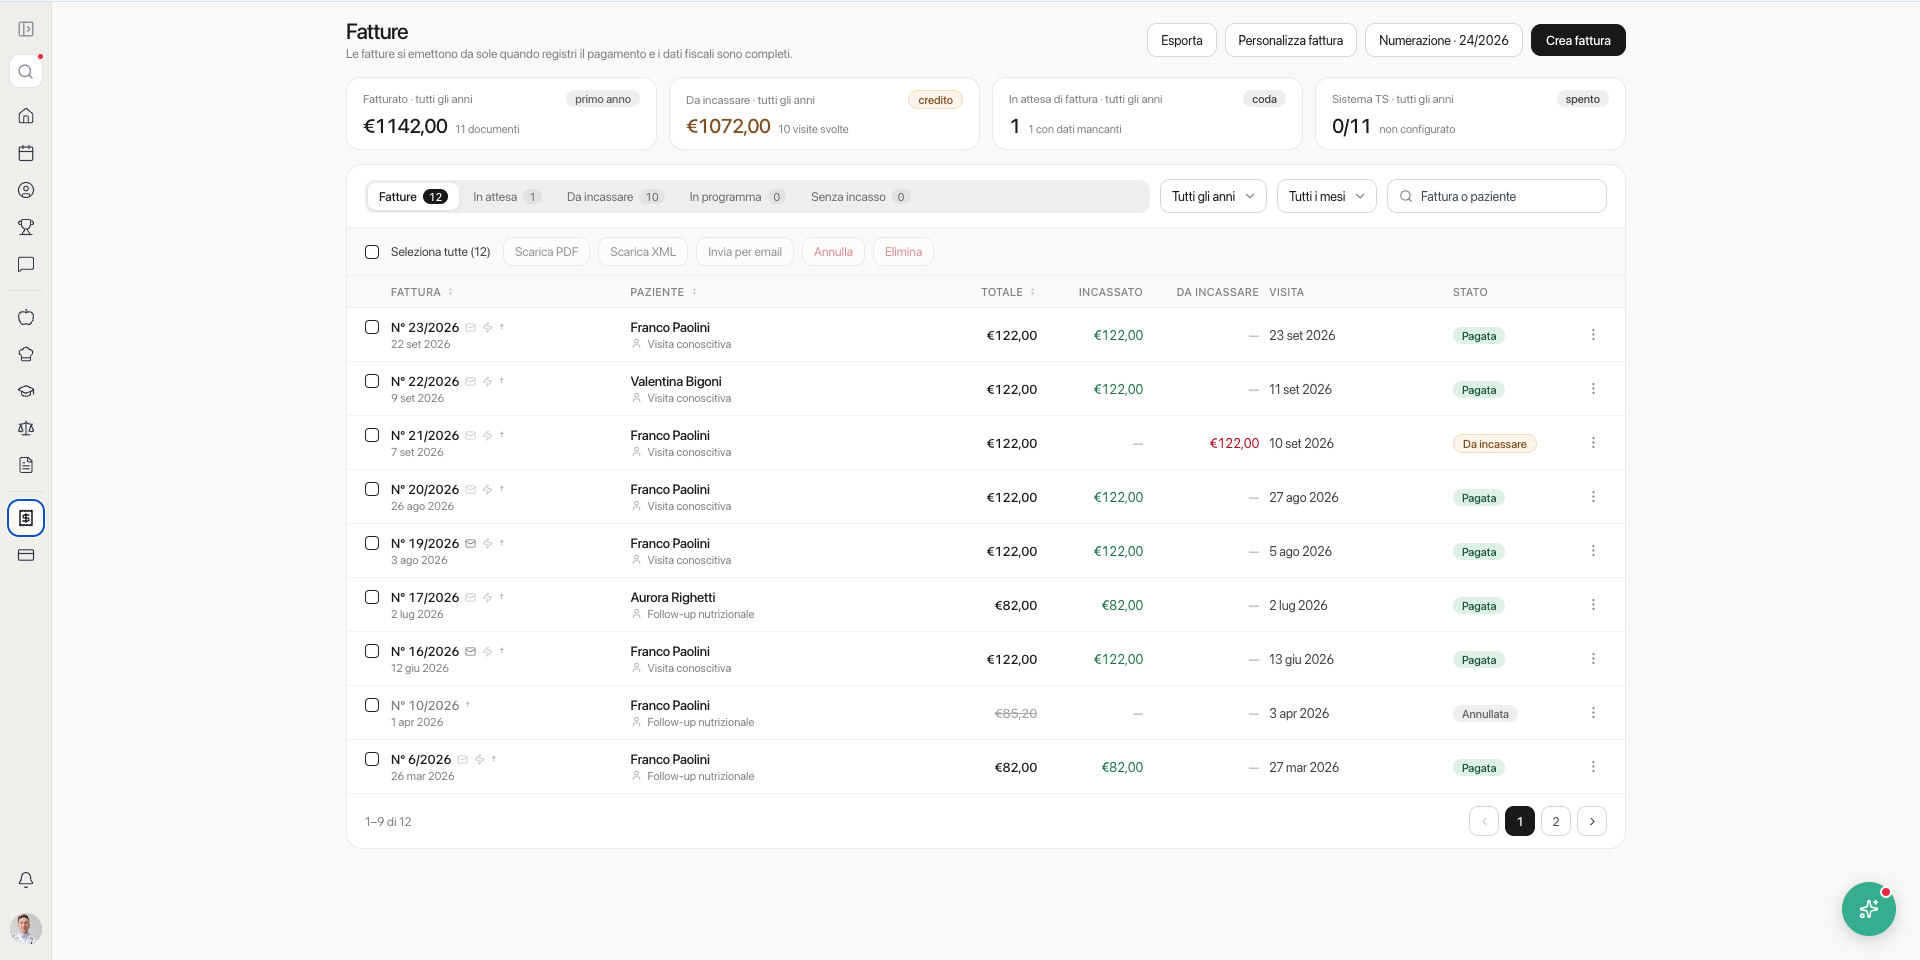Select checkbox for invoice N° 6/2026
1920x960 pixels.
tap(372, 759)
